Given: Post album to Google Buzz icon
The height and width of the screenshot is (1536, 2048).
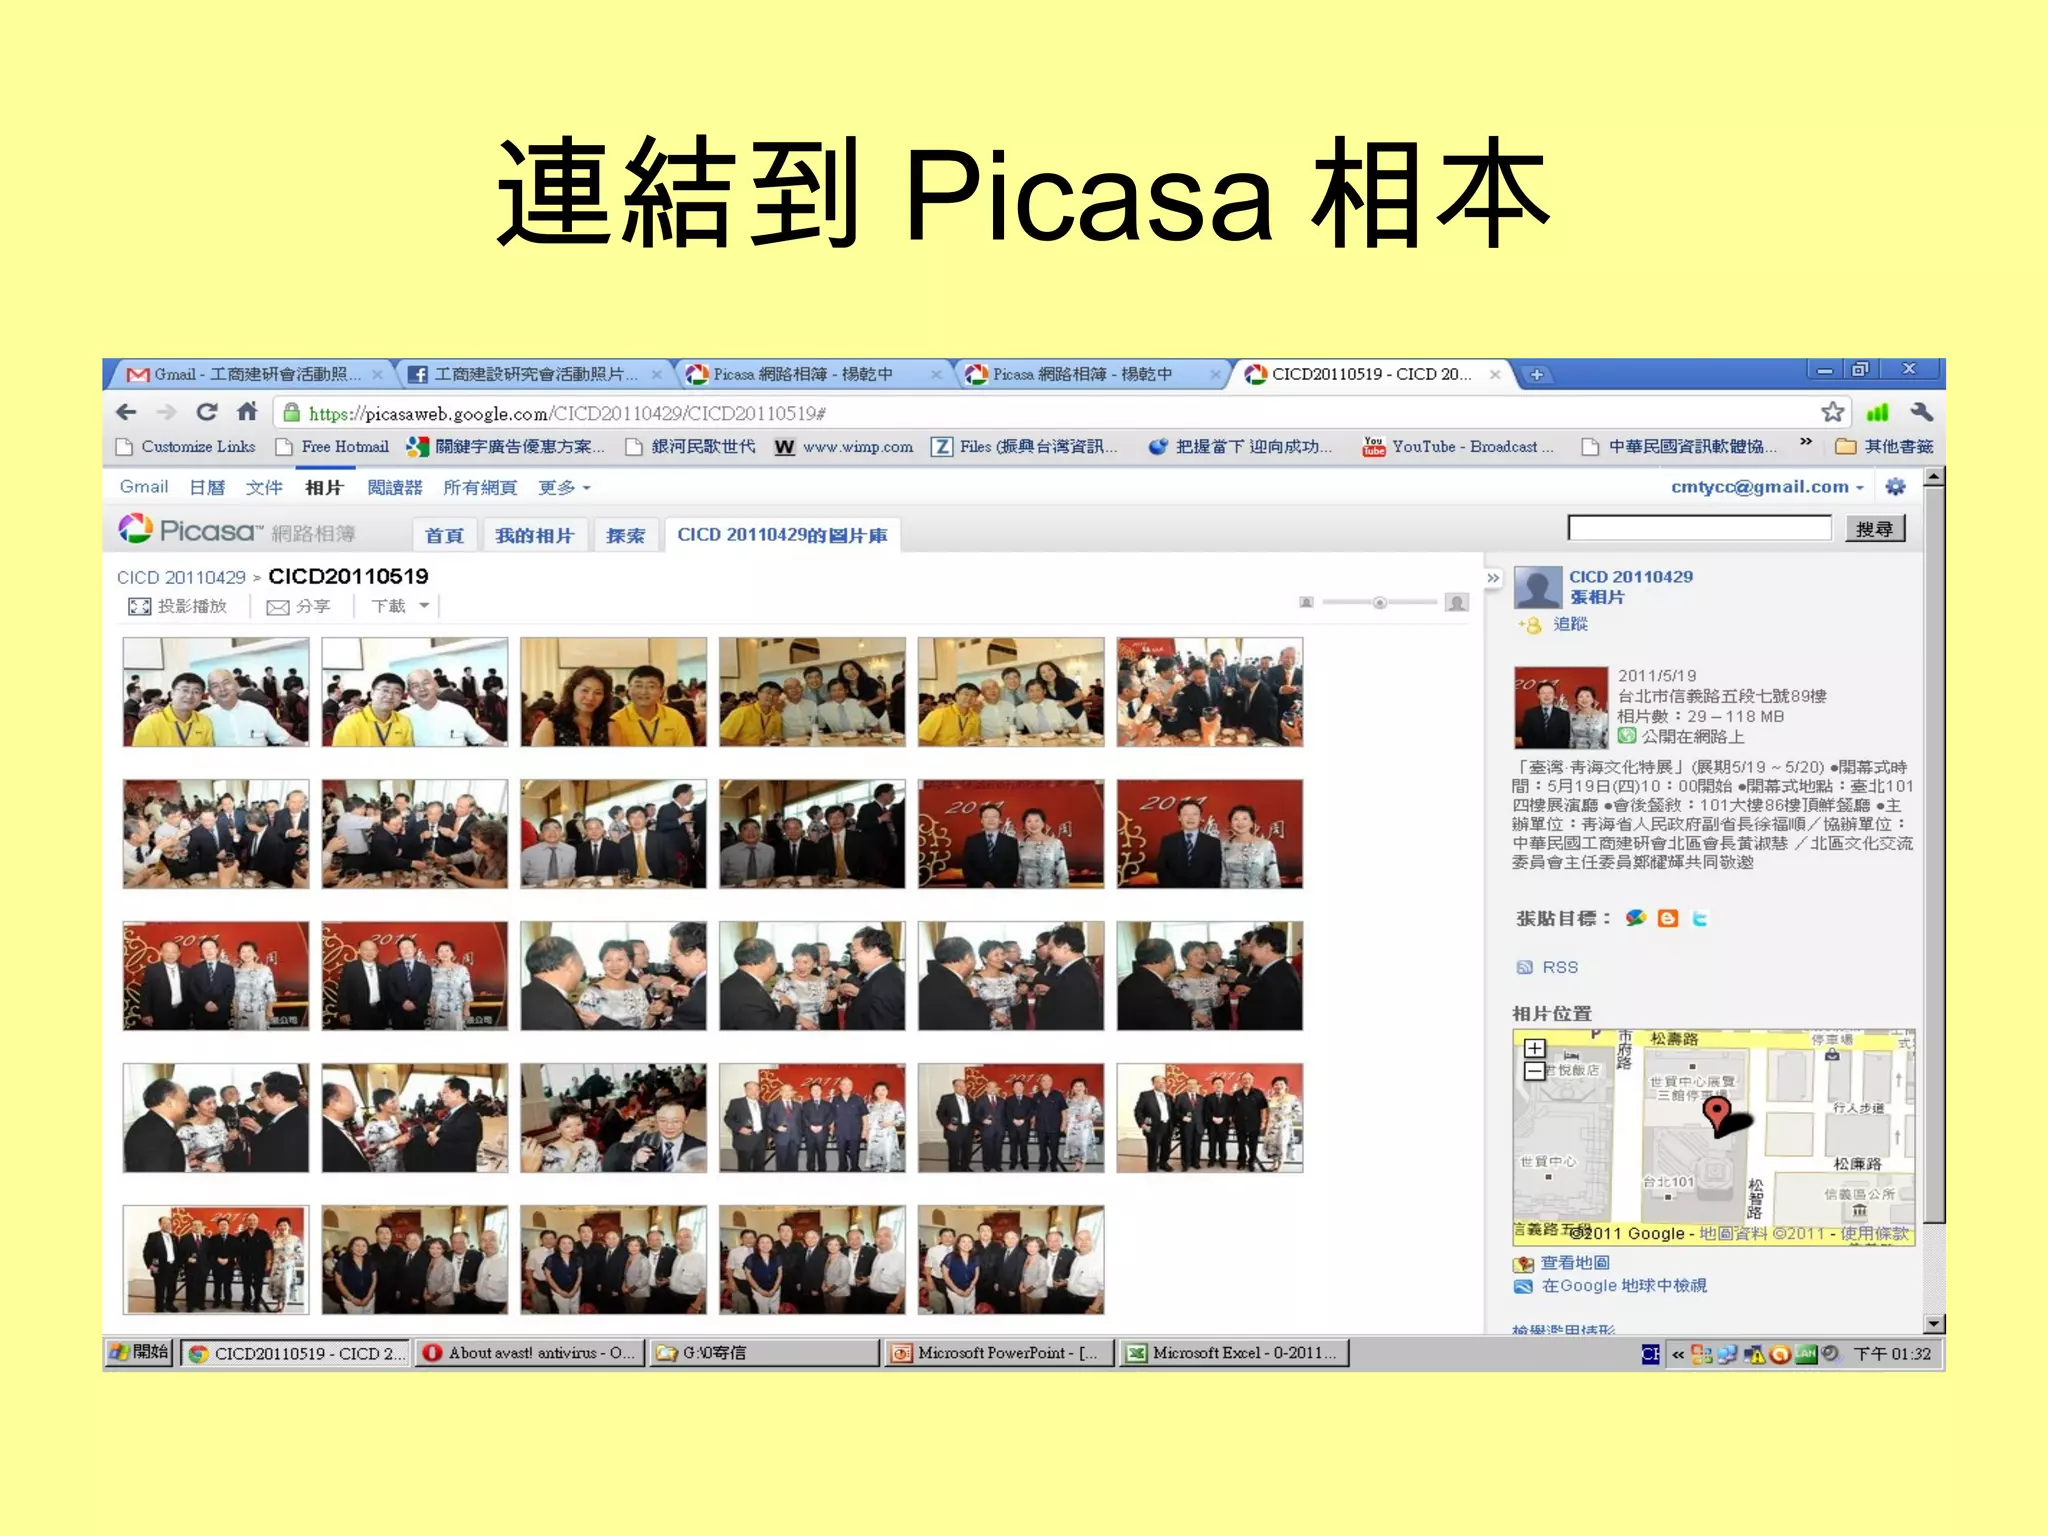Looking at the screenshot, I should coord(1635,918).
